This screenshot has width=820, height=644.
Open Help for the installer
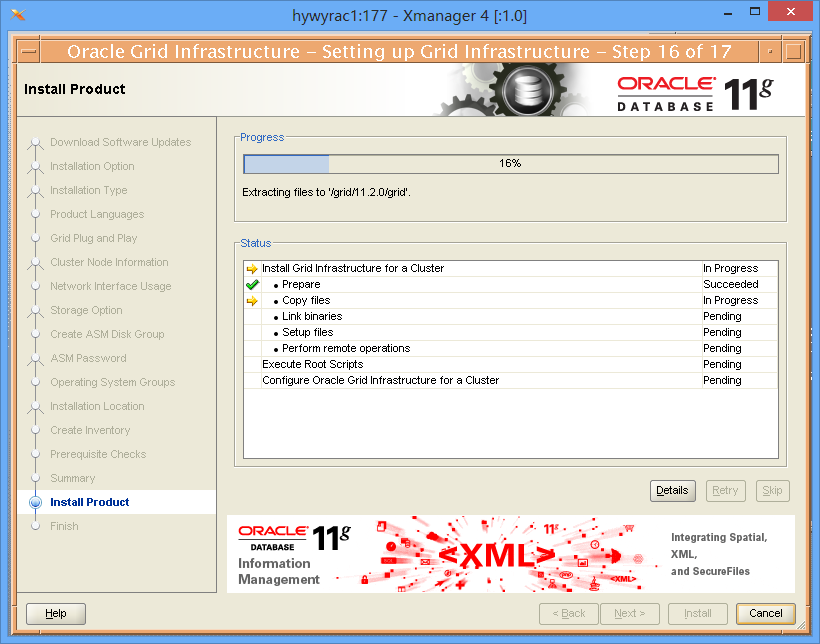[x=56, y=614]
